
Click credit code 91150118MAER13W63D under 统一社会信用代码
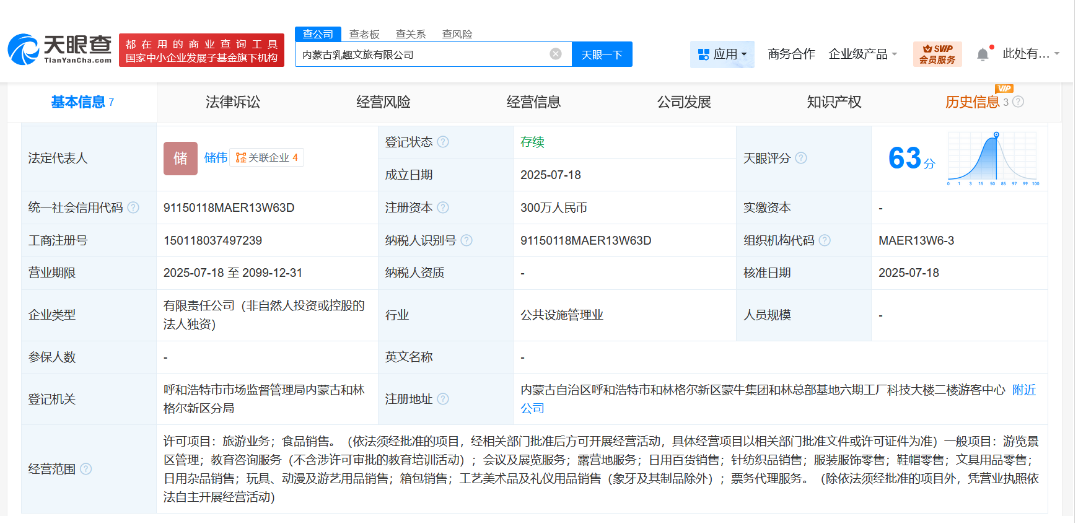point(229,208)
